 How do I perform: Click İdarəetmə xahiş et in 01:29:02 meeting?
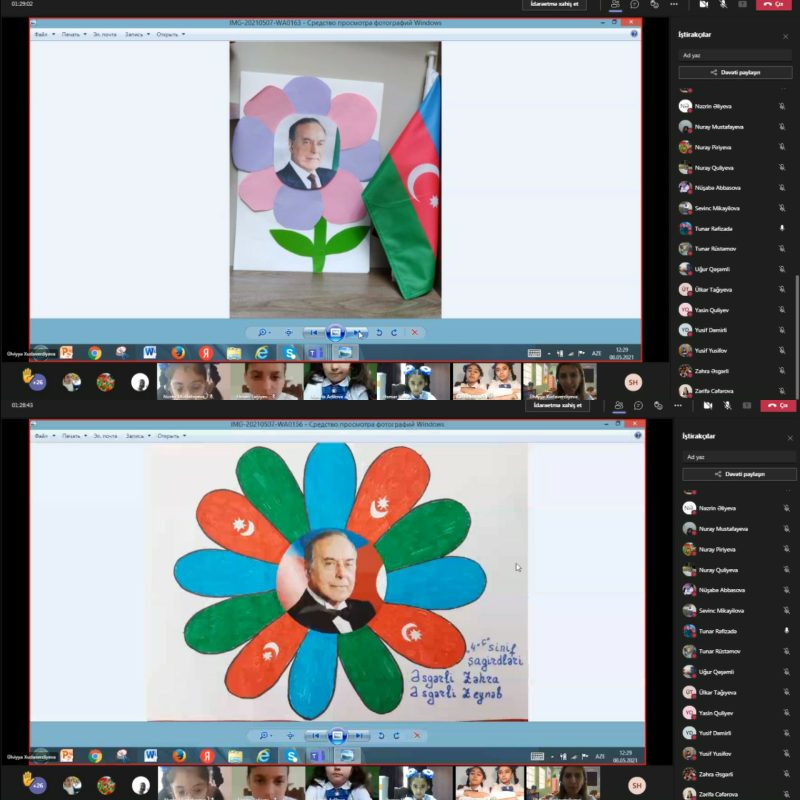click(554, 4)
